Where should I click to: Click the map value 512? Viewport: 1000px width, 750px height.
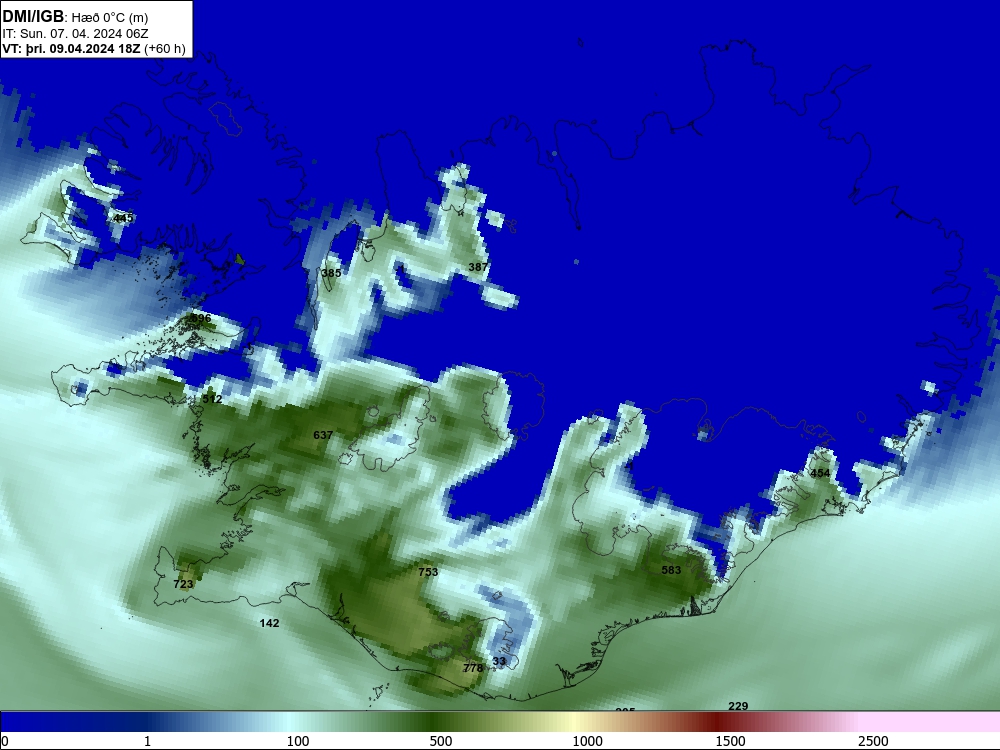point(212,399)
